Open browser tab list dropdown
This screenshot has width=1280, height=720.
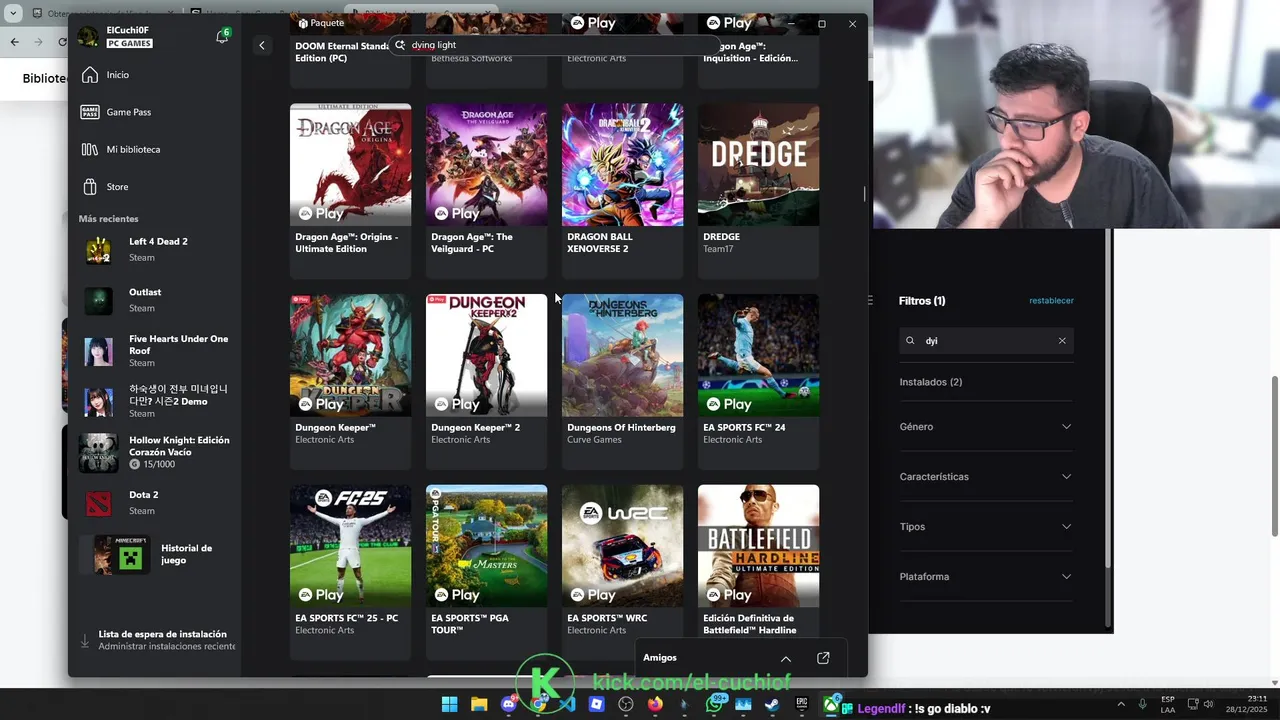[15, 14]
